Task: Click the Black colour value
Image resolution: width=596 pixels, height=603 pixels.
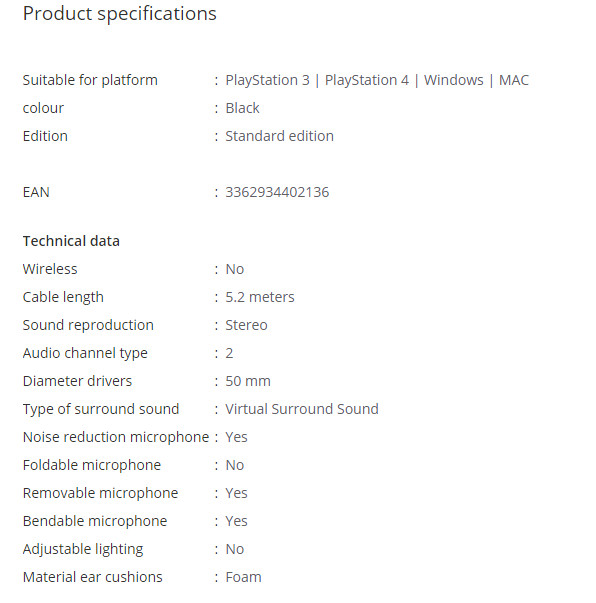Action: coord(242,108)
